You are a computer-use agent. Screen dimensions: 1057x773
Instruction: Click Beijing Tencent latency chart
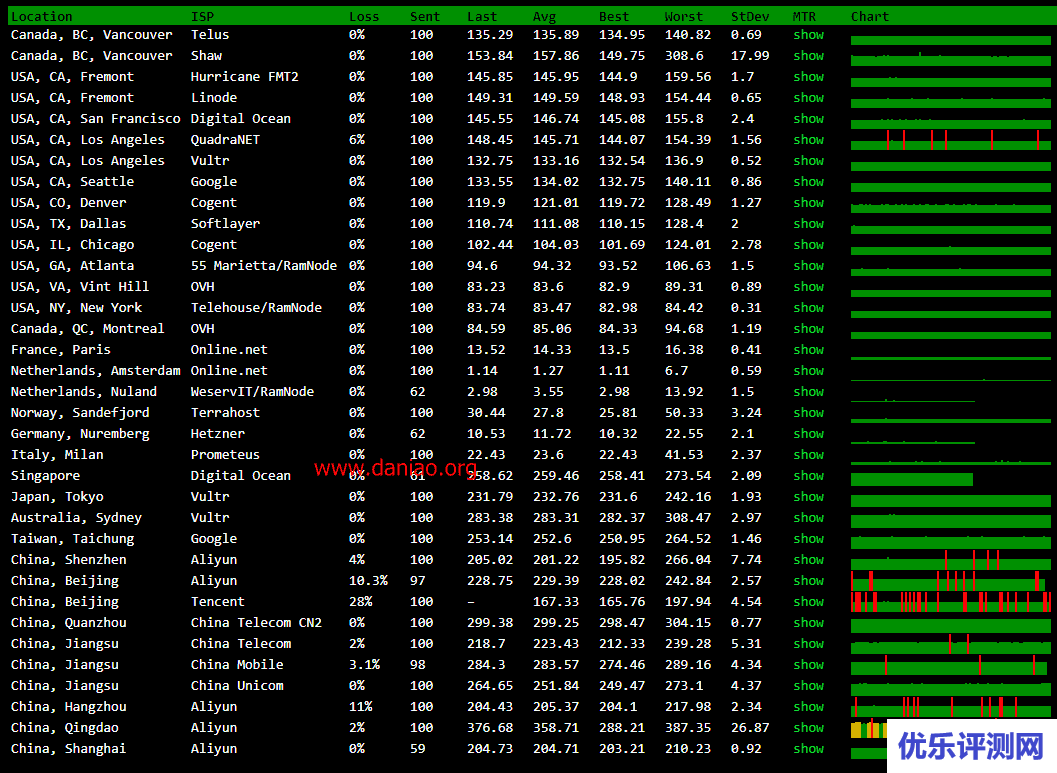[950, 601]
